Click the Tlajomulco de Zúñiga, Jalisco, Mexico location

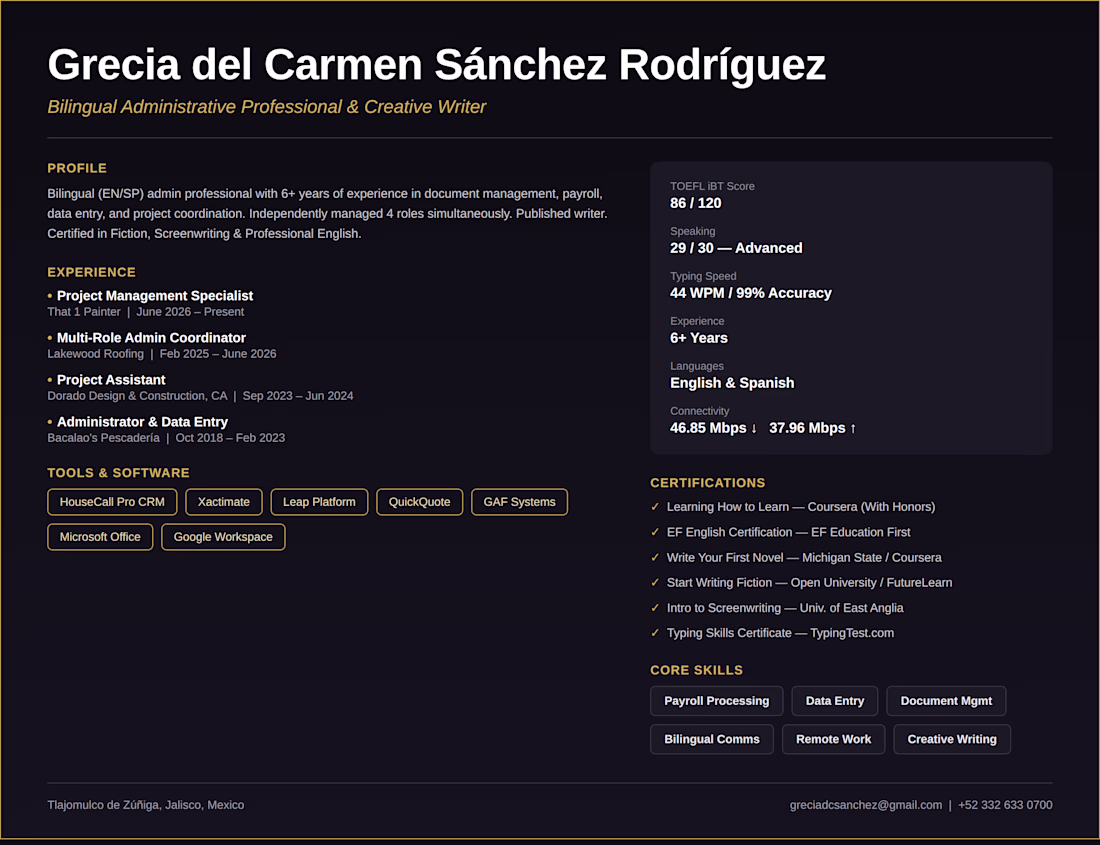click(146, 805)
